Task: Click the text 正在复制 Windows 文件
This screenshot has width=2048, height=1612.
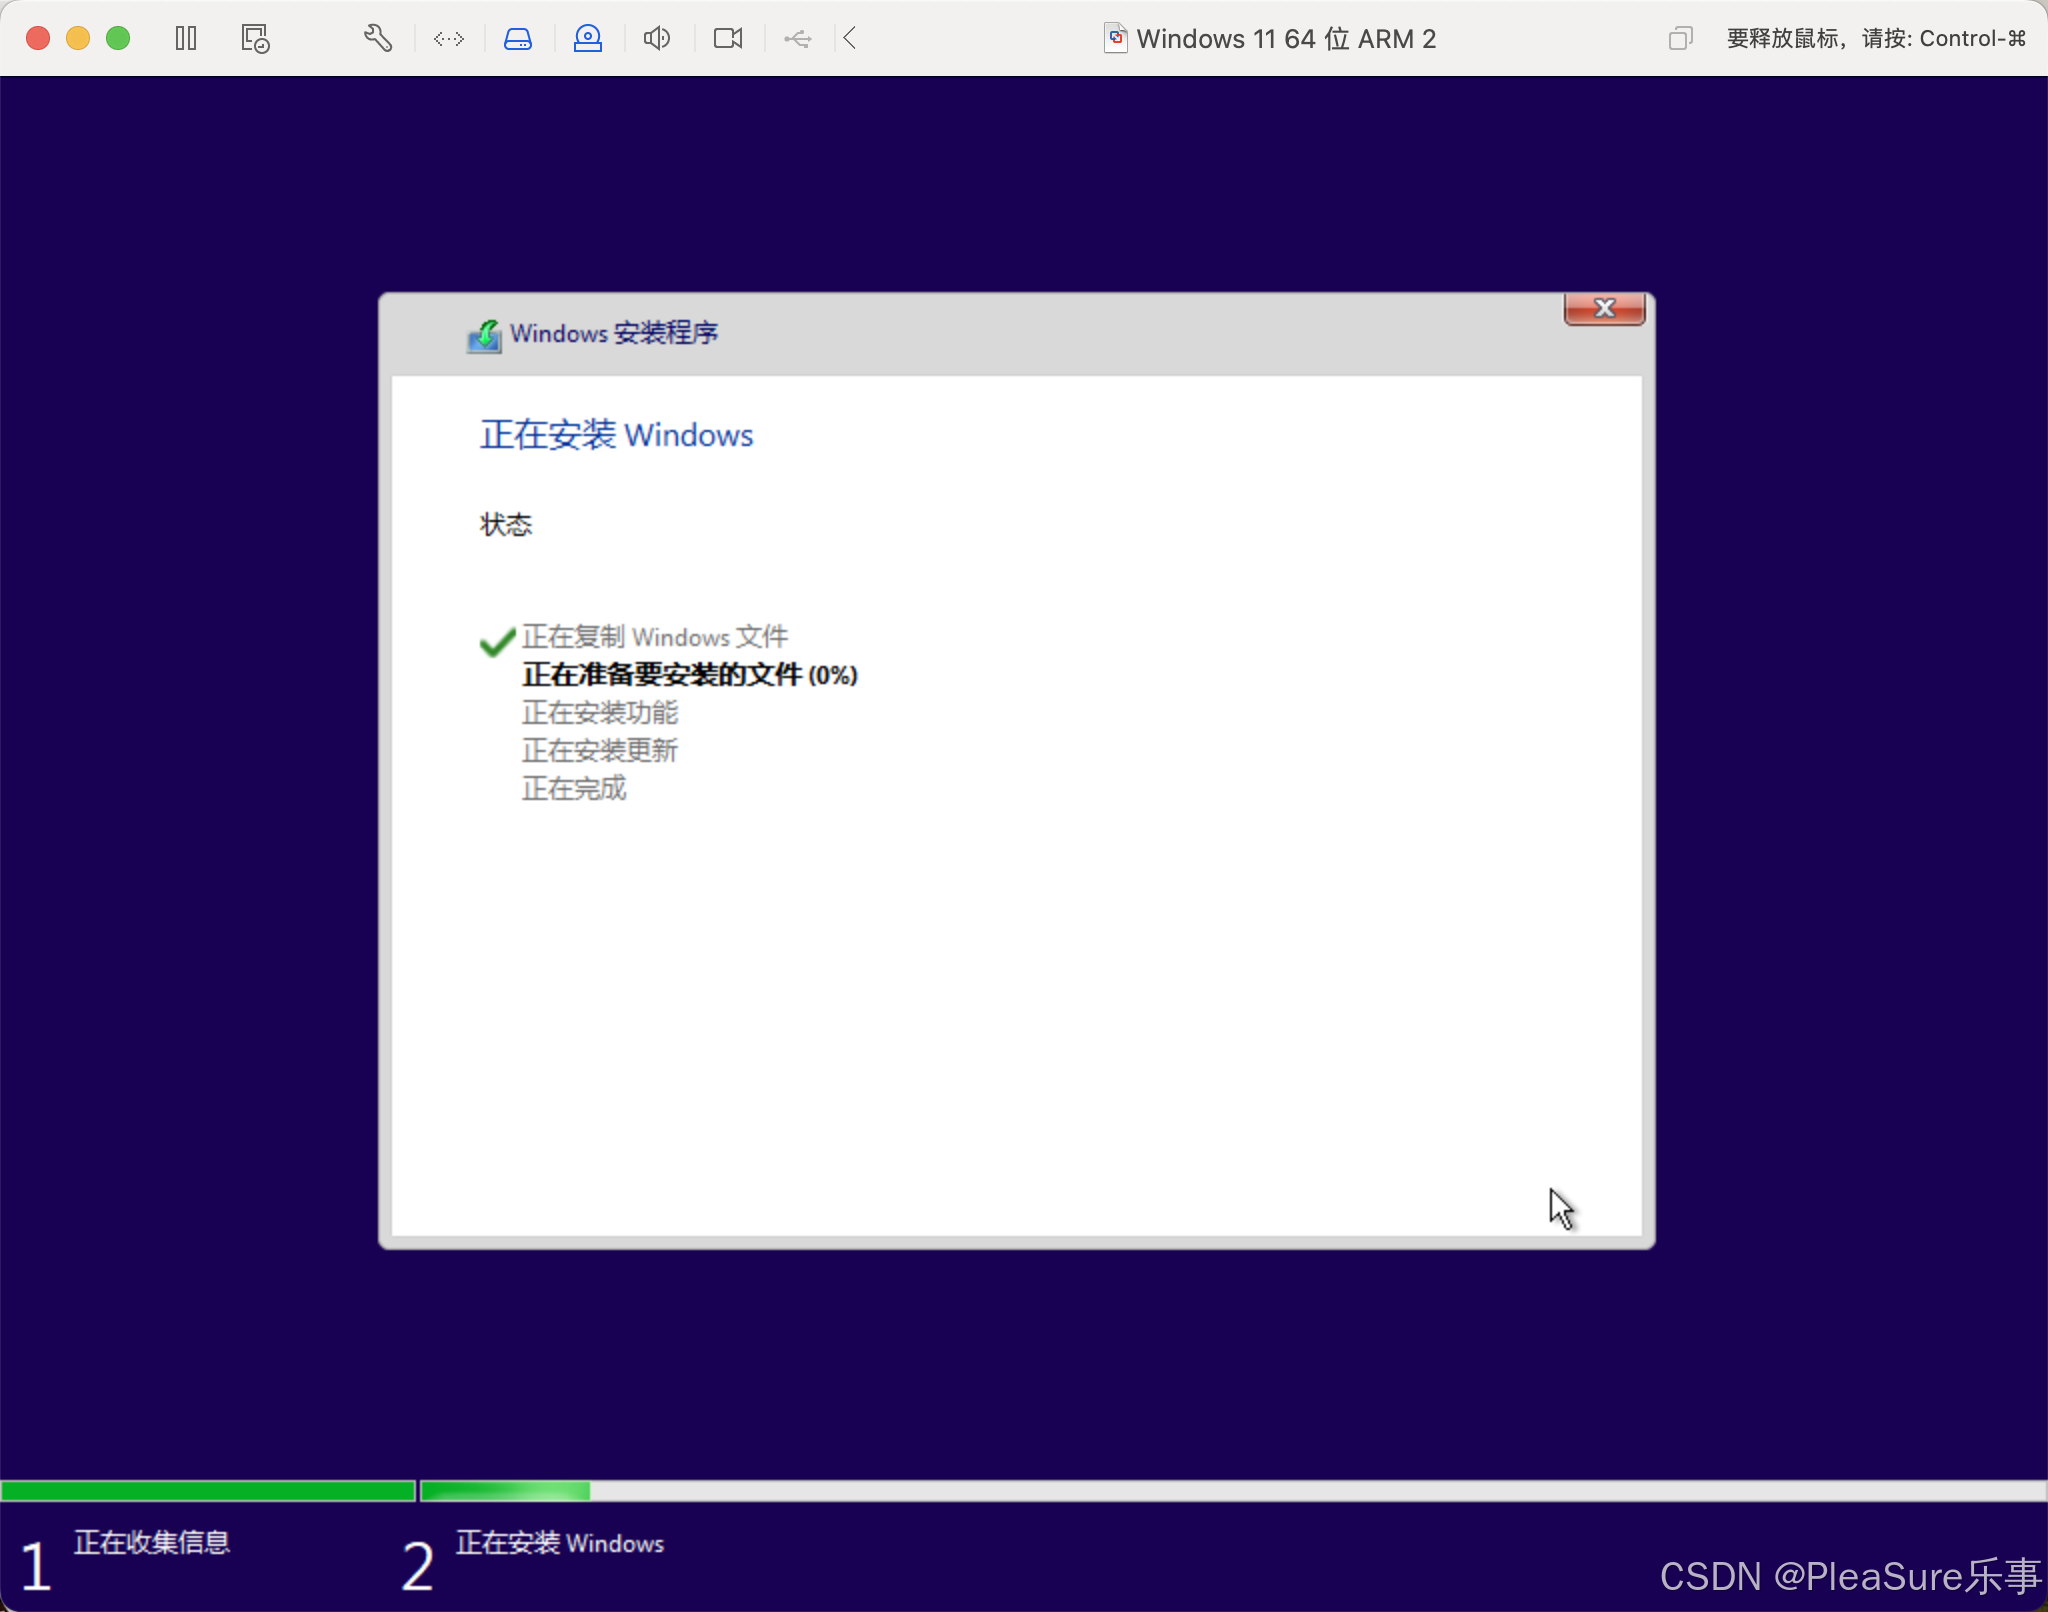Action: pyautogui.click(x=655, y=637)
